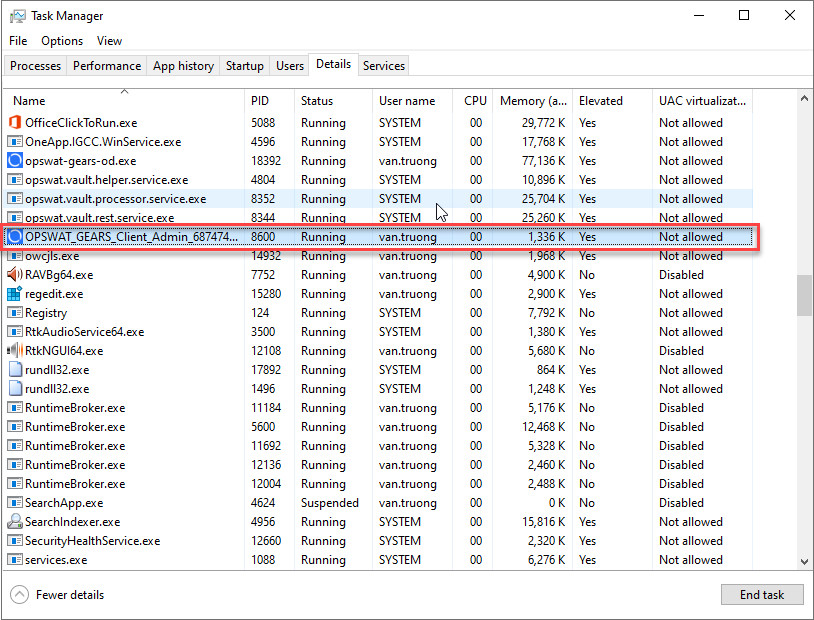
Task: Sort by the User name column header
Action: tap(412, 101)
